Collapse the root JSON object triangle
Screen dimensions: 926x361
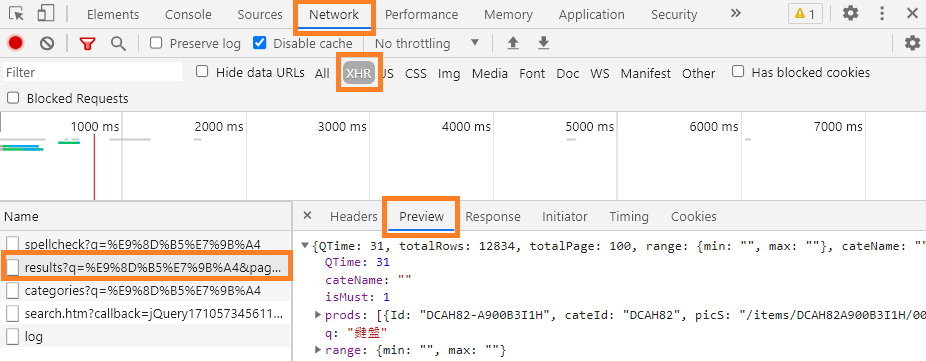(x=305, y=245)
